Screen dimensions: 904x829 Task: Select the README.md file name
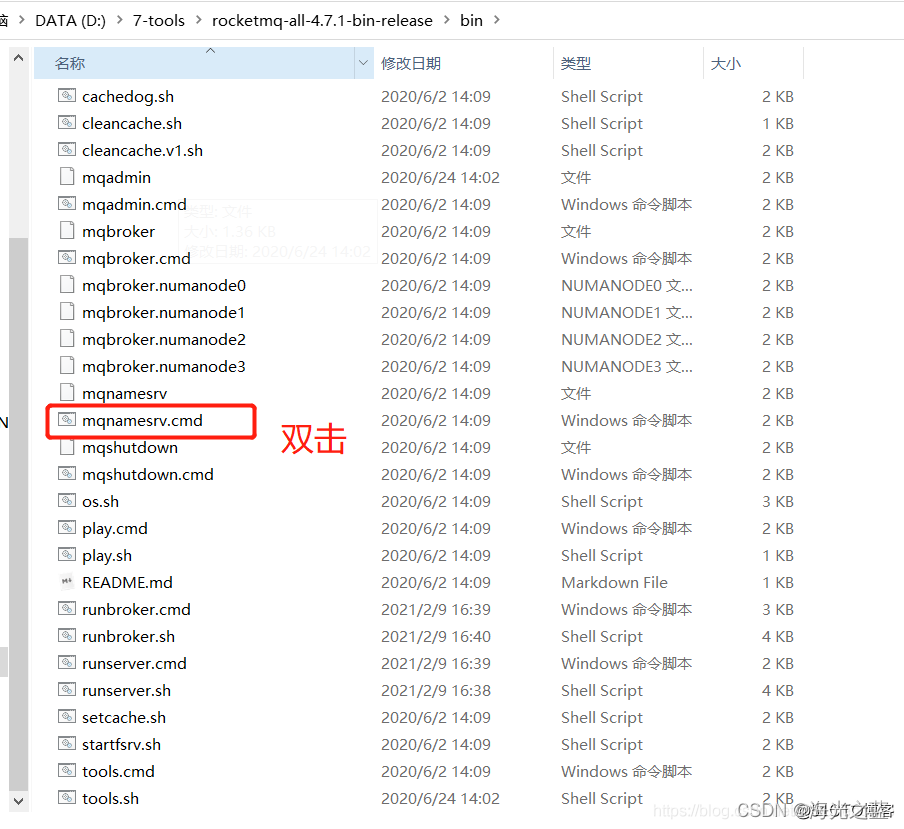(x=127, y=582)
